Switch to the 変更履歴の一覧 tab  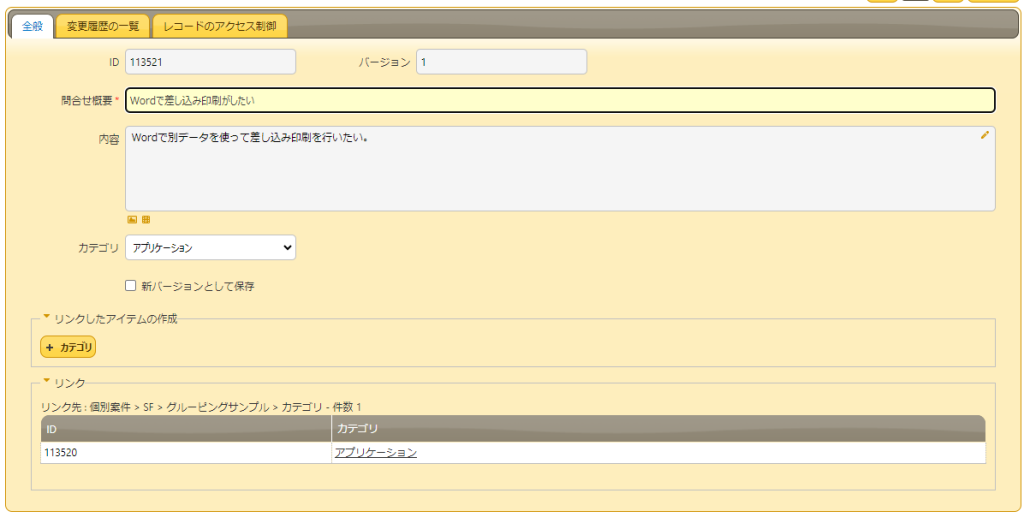pyautogui.click(x=103, y=27)
